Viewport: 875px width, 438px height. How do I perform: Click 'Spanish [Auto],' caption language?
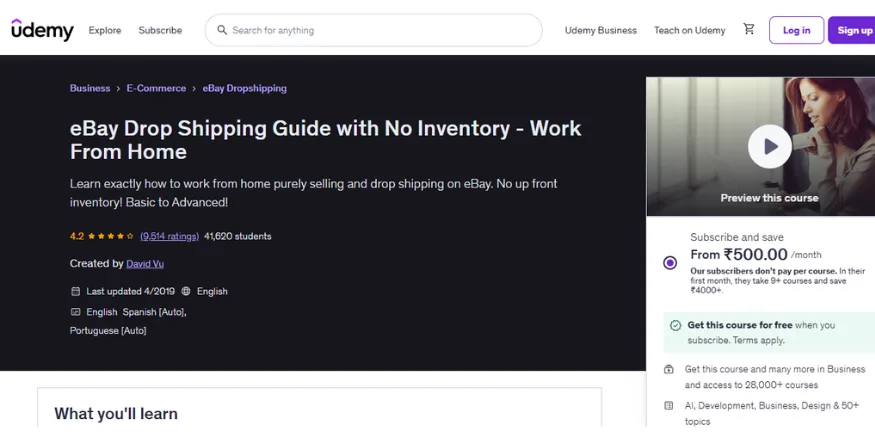point(155,312)
